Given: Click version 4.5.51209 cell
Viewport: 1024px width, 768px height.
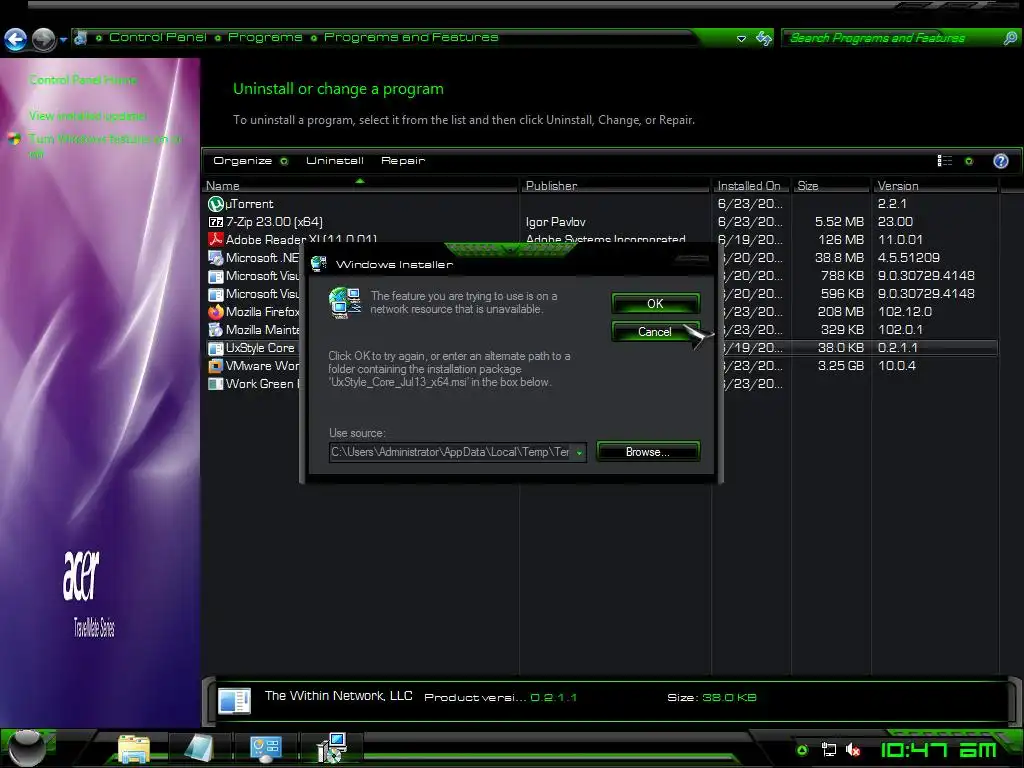Looking at the screenshot, I should pos(908,258).
